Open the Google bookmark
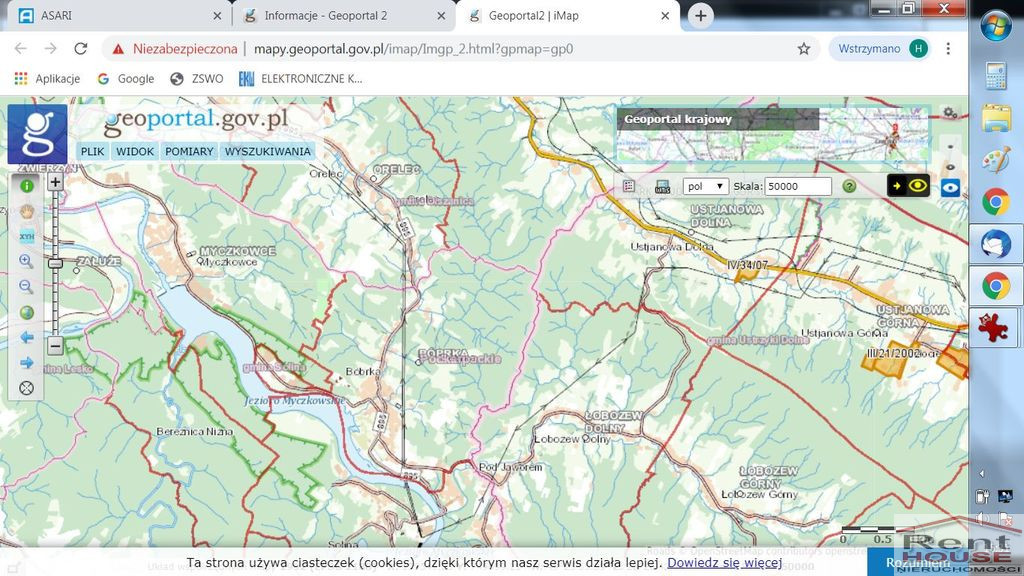The image size is (1024, 576). pos(126,78)
